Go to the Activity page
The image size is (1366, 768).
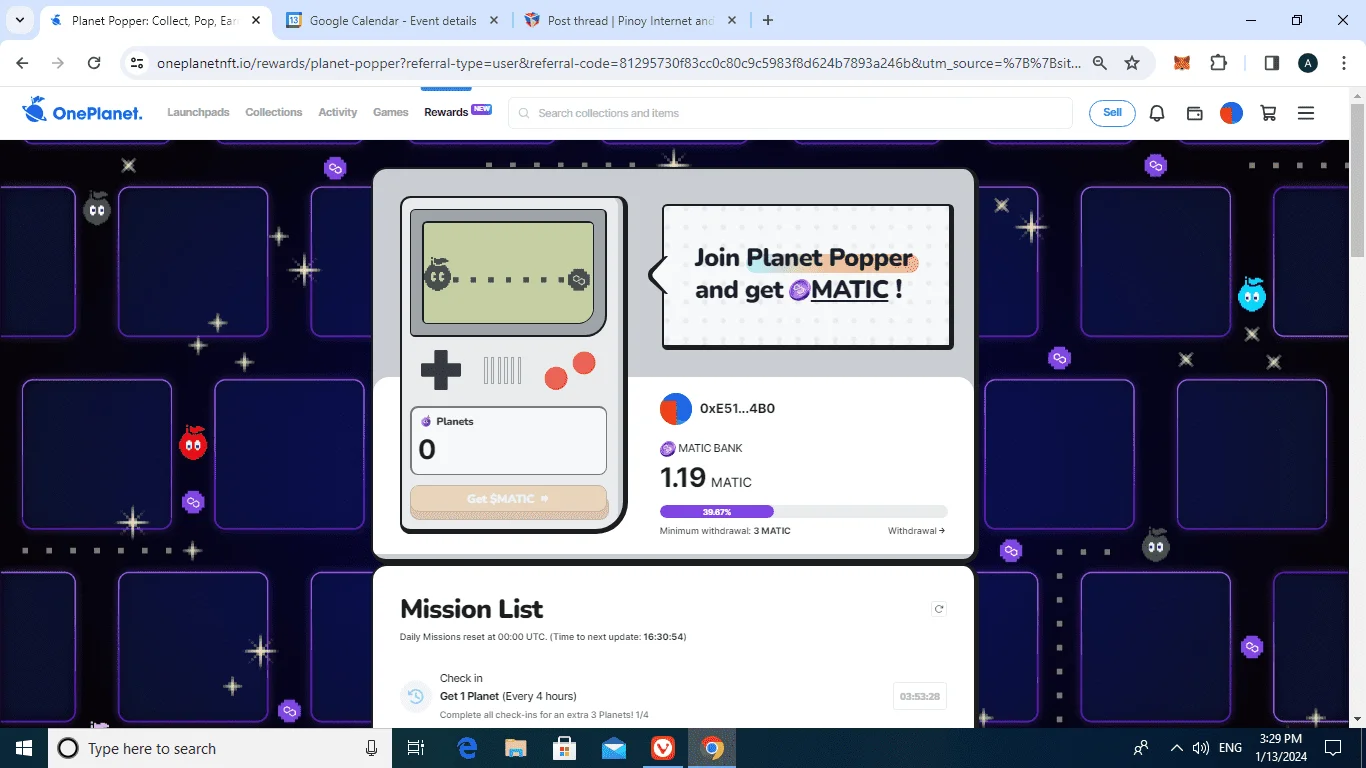pos(338,112)
